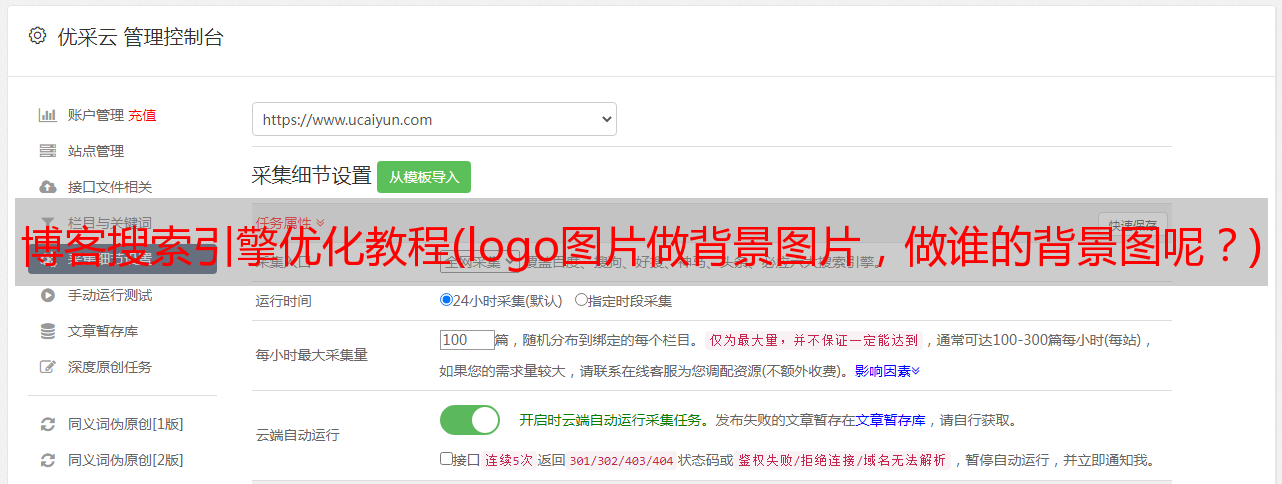Click the cloud upload icon for 接口文件相关
Screen dimensions: 1282x484
tap(47, 187)
